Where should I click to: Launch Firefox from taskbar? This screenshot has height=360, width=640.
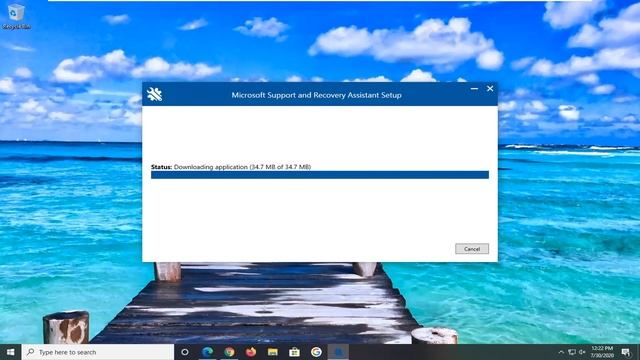pyautogui.click(x=251, y=352)
